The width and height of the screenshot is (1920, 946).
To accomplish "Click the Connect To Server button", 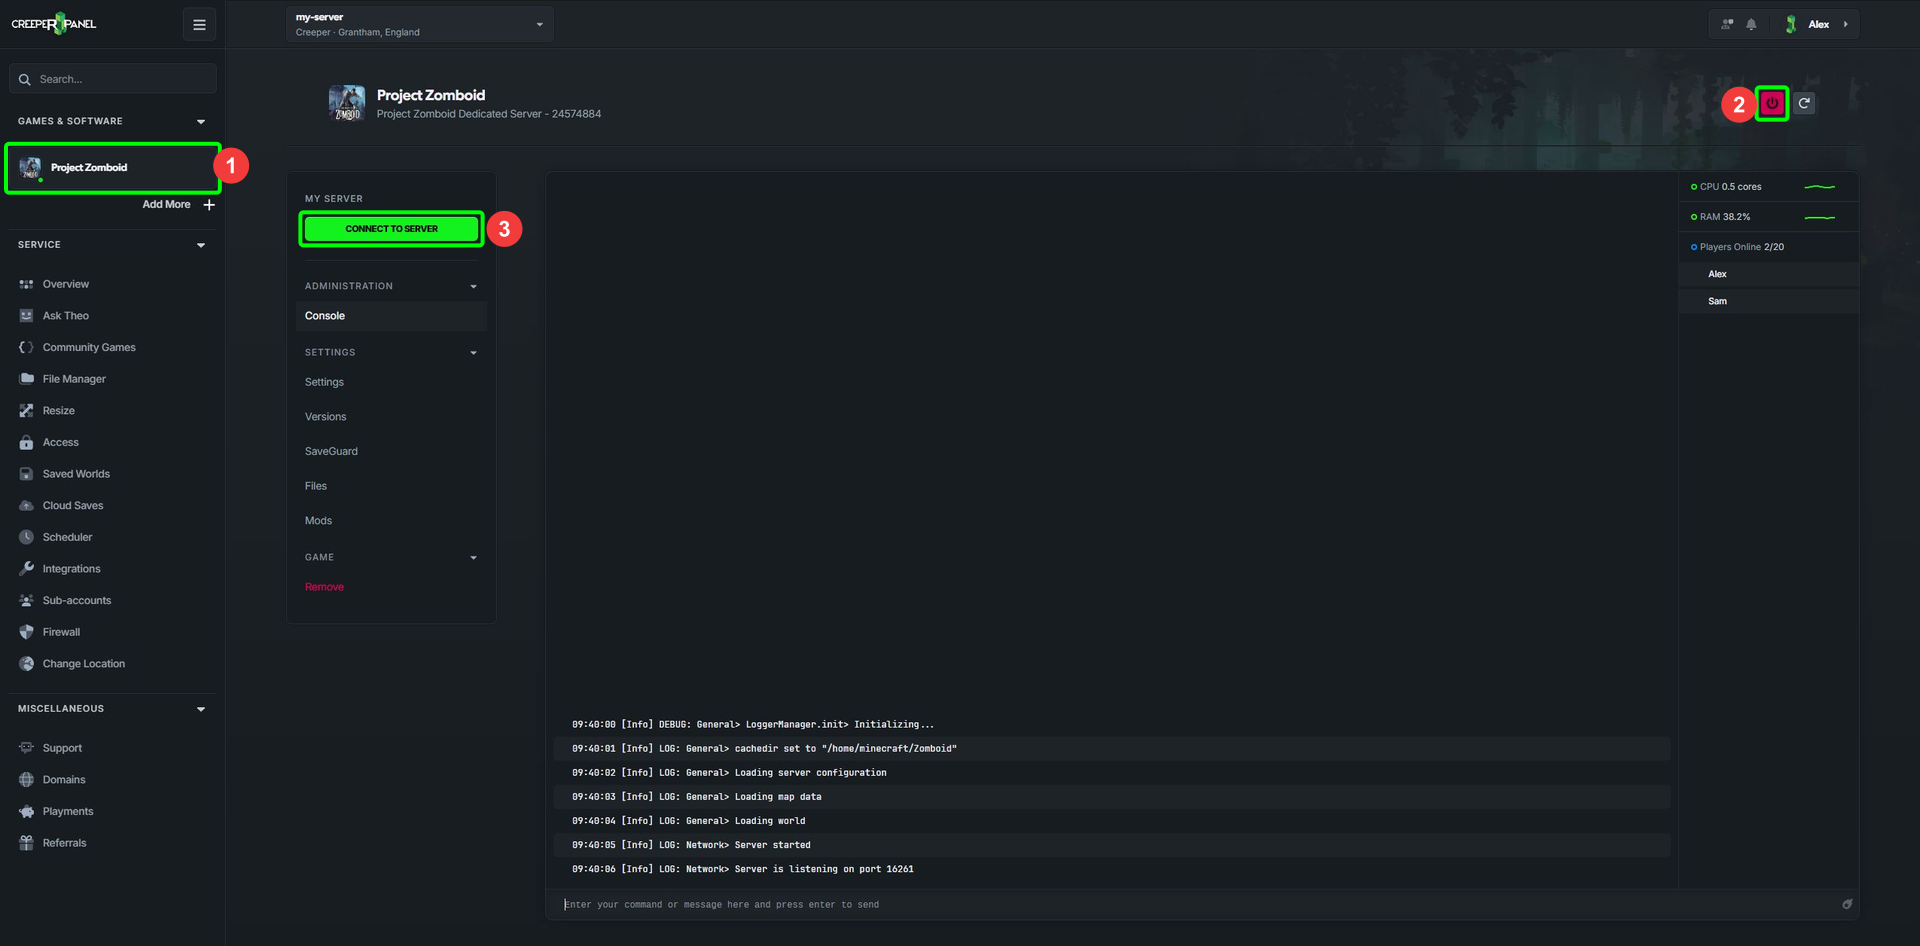I will 392,229.
